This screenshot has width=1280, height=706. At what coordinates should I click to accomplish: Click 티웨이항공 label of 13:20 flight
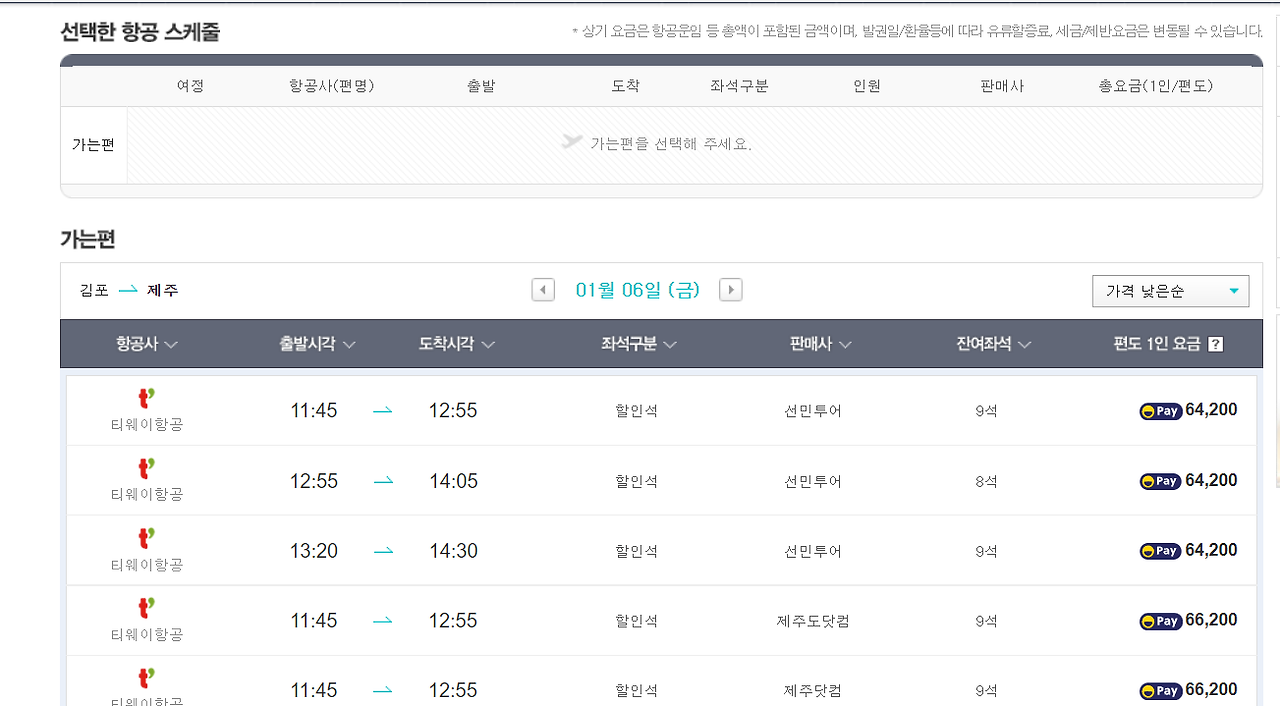point(147,565)
